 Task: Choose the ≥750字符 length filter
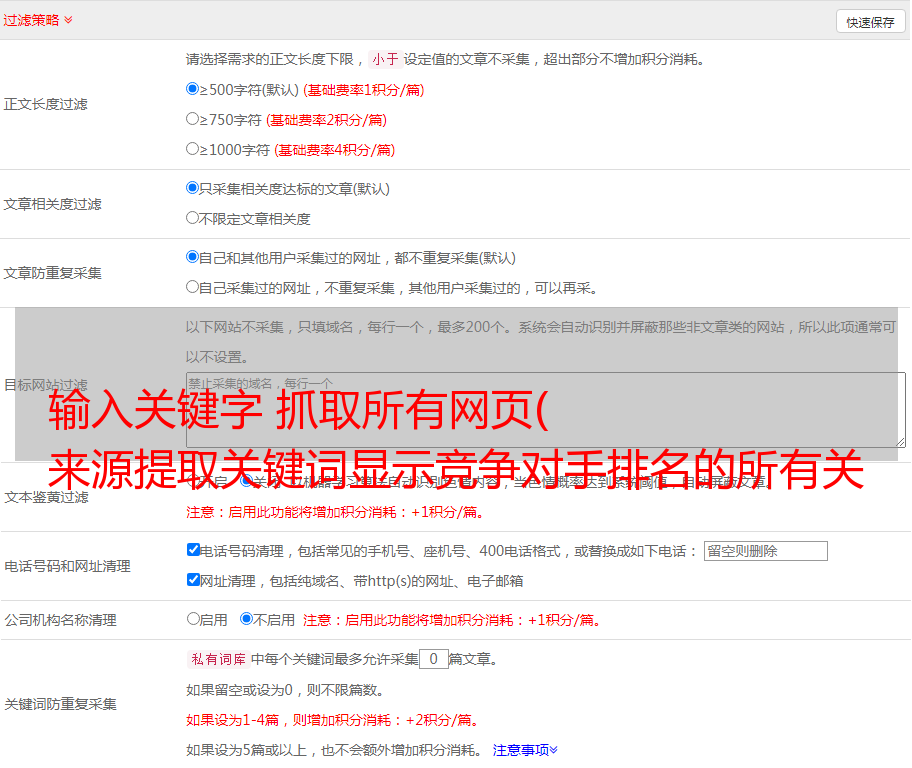[x=193, y=119]
